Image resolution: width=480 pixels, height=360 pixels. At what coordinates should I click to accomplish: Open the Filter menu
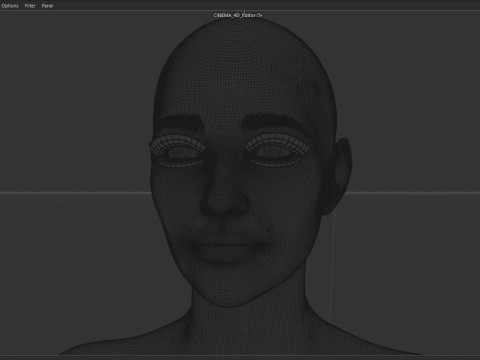(x=30, y=6)
